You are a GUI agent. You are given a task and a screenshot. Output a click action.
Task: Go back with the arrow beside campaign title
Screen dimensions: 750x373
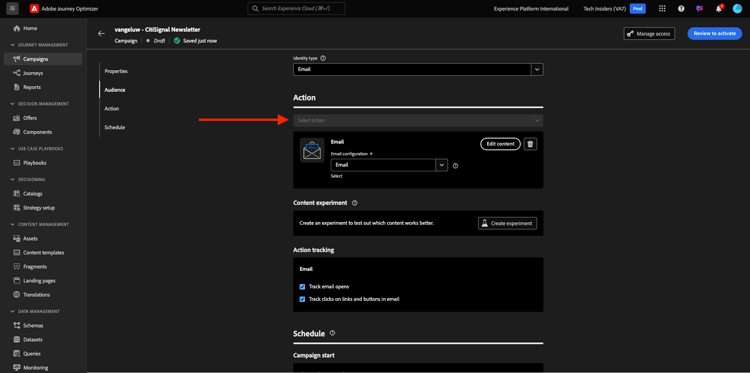coord(101,33)
